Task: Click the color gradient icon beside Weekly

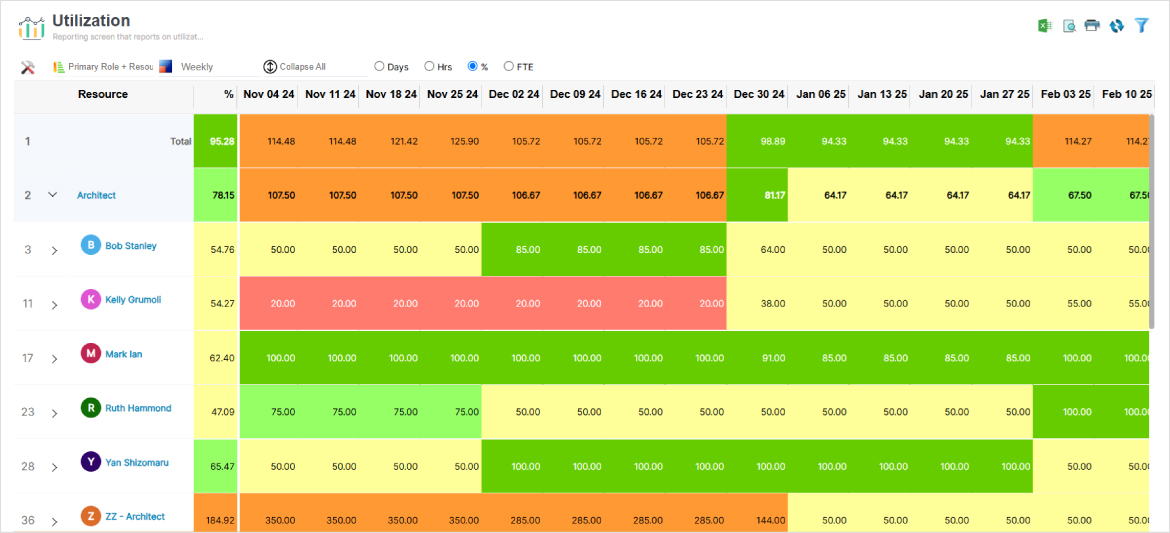Action: pyautogui.click(x=166, y=66)
